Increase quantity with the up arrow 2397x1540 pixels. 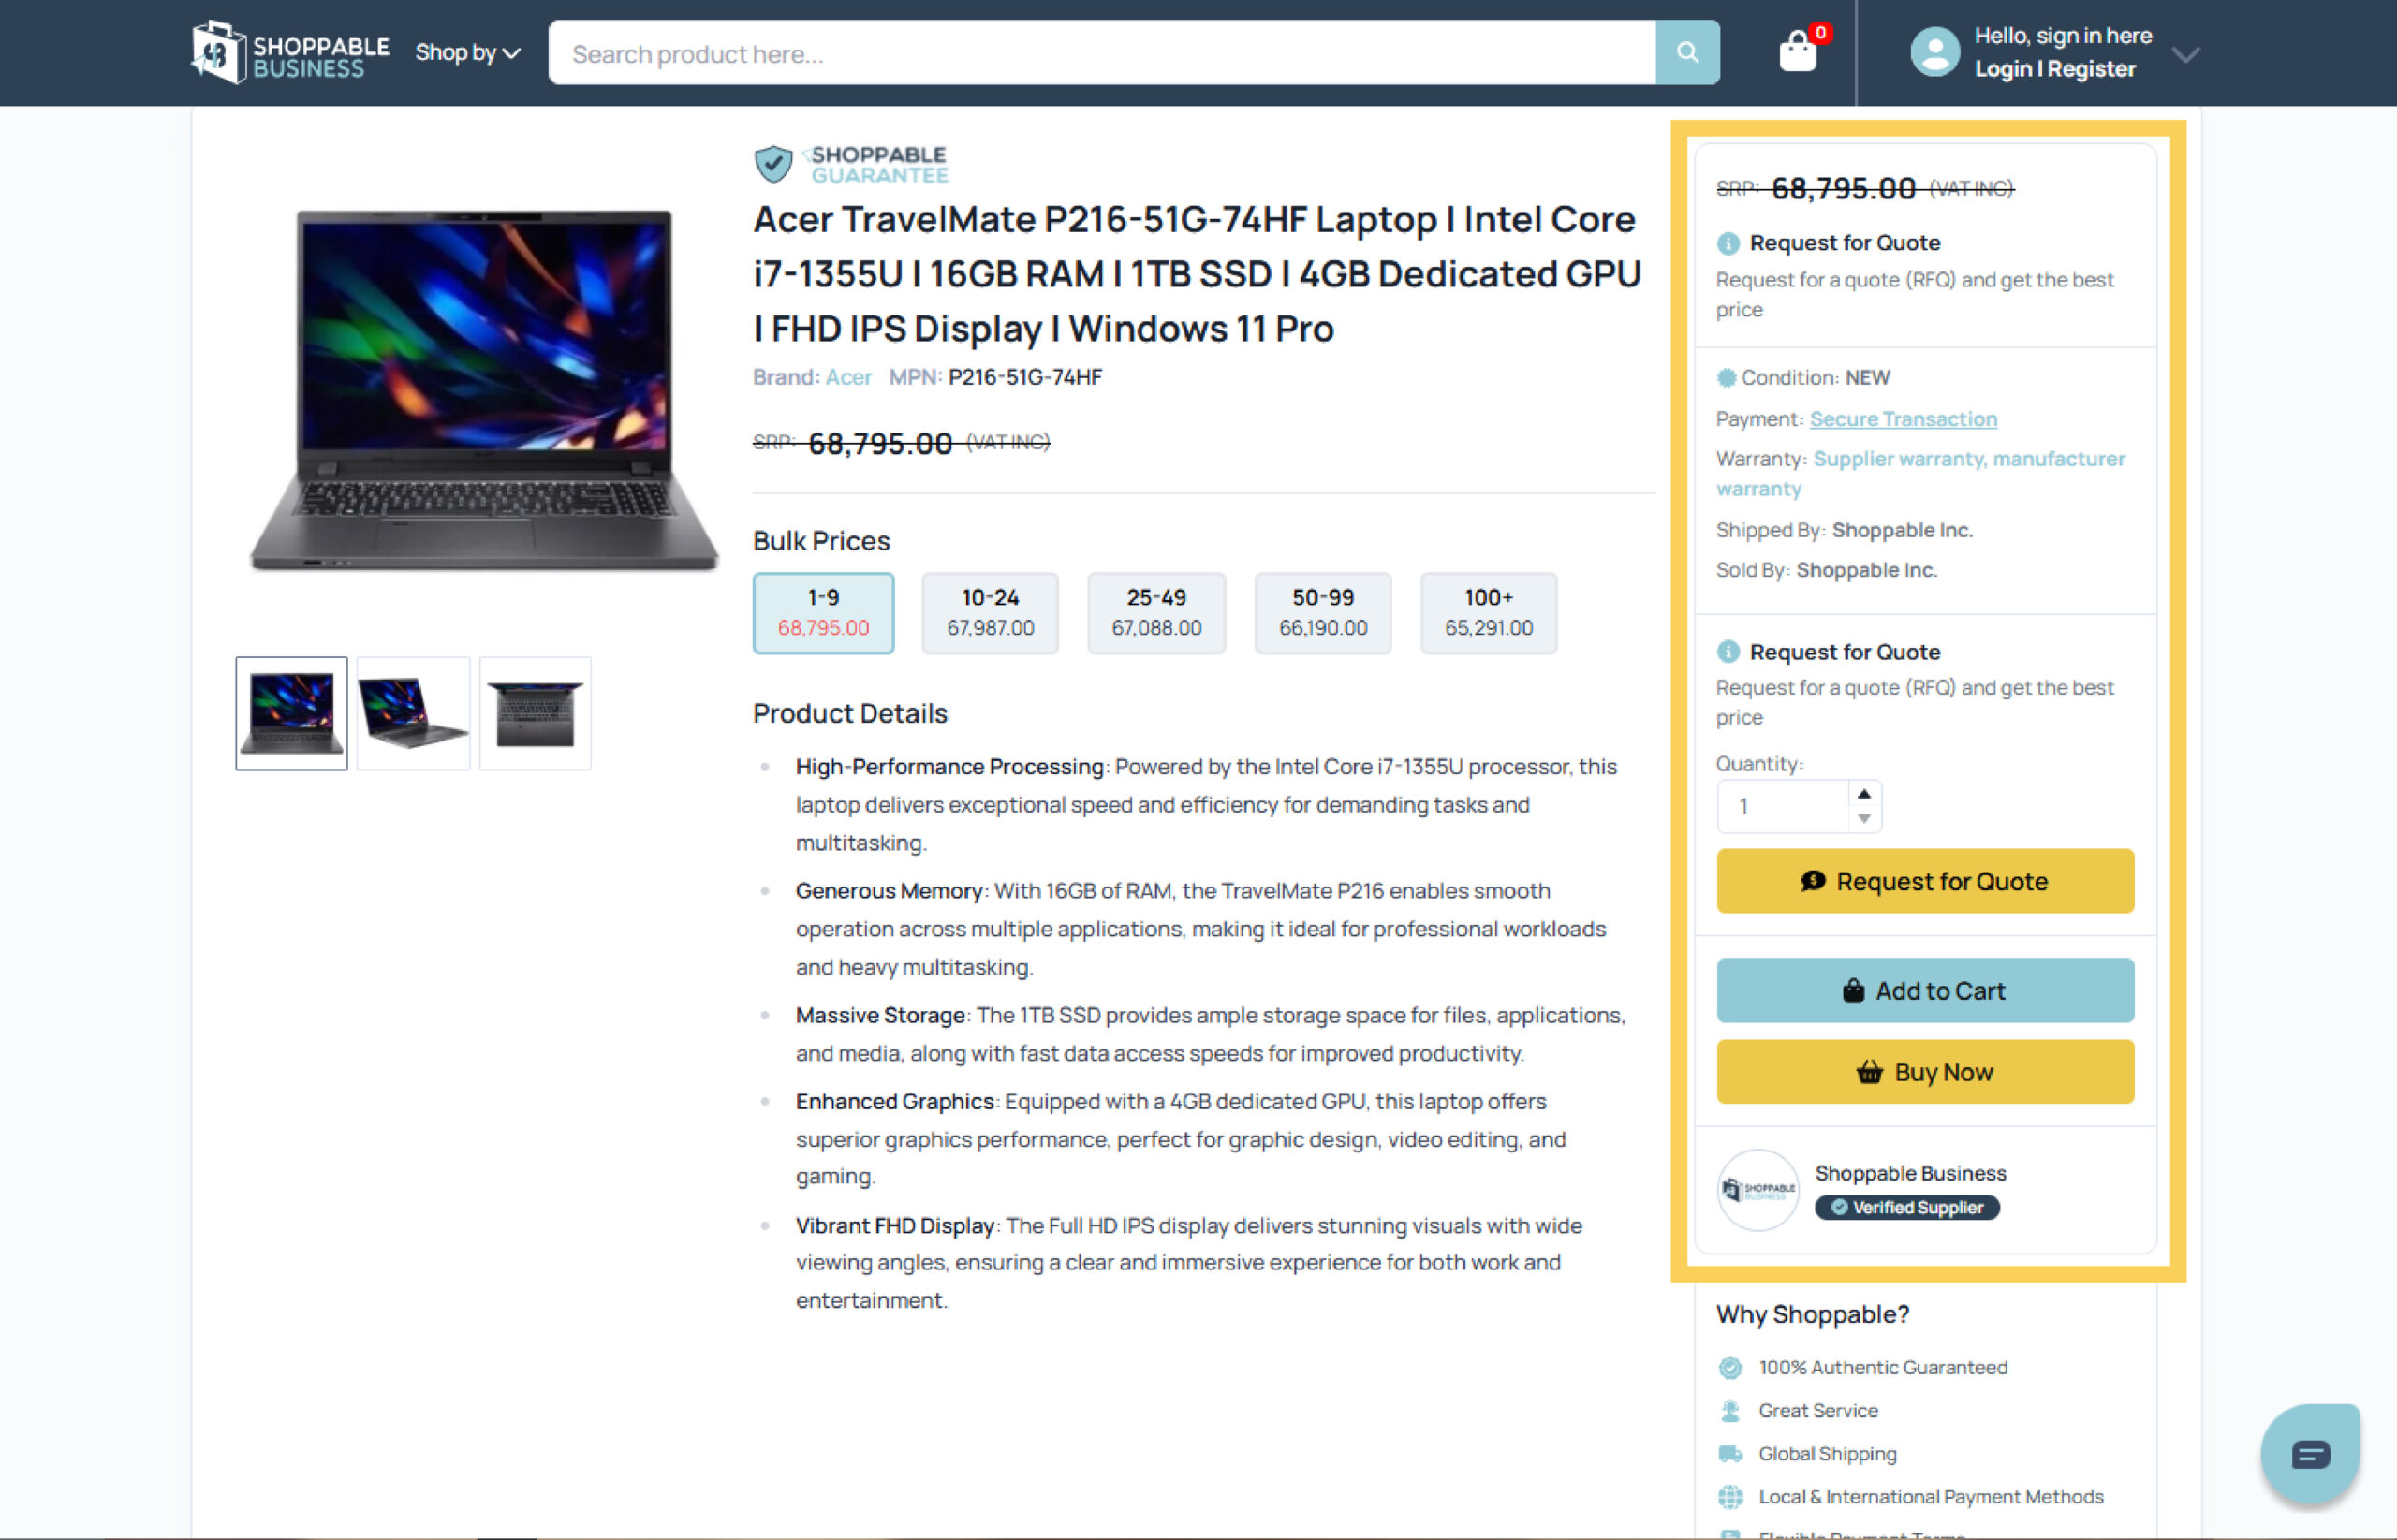pyautogui.click(x=1863, y=794)
